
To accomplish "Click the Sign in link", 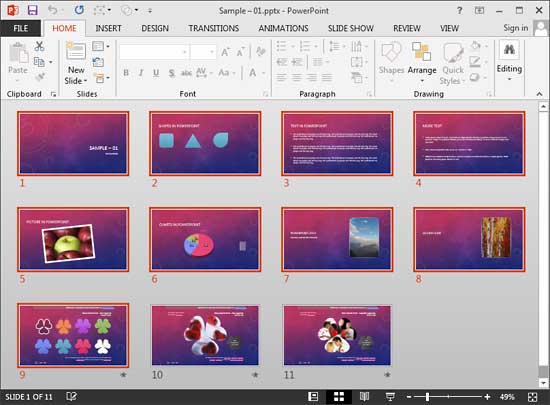I will coord(516,28).
